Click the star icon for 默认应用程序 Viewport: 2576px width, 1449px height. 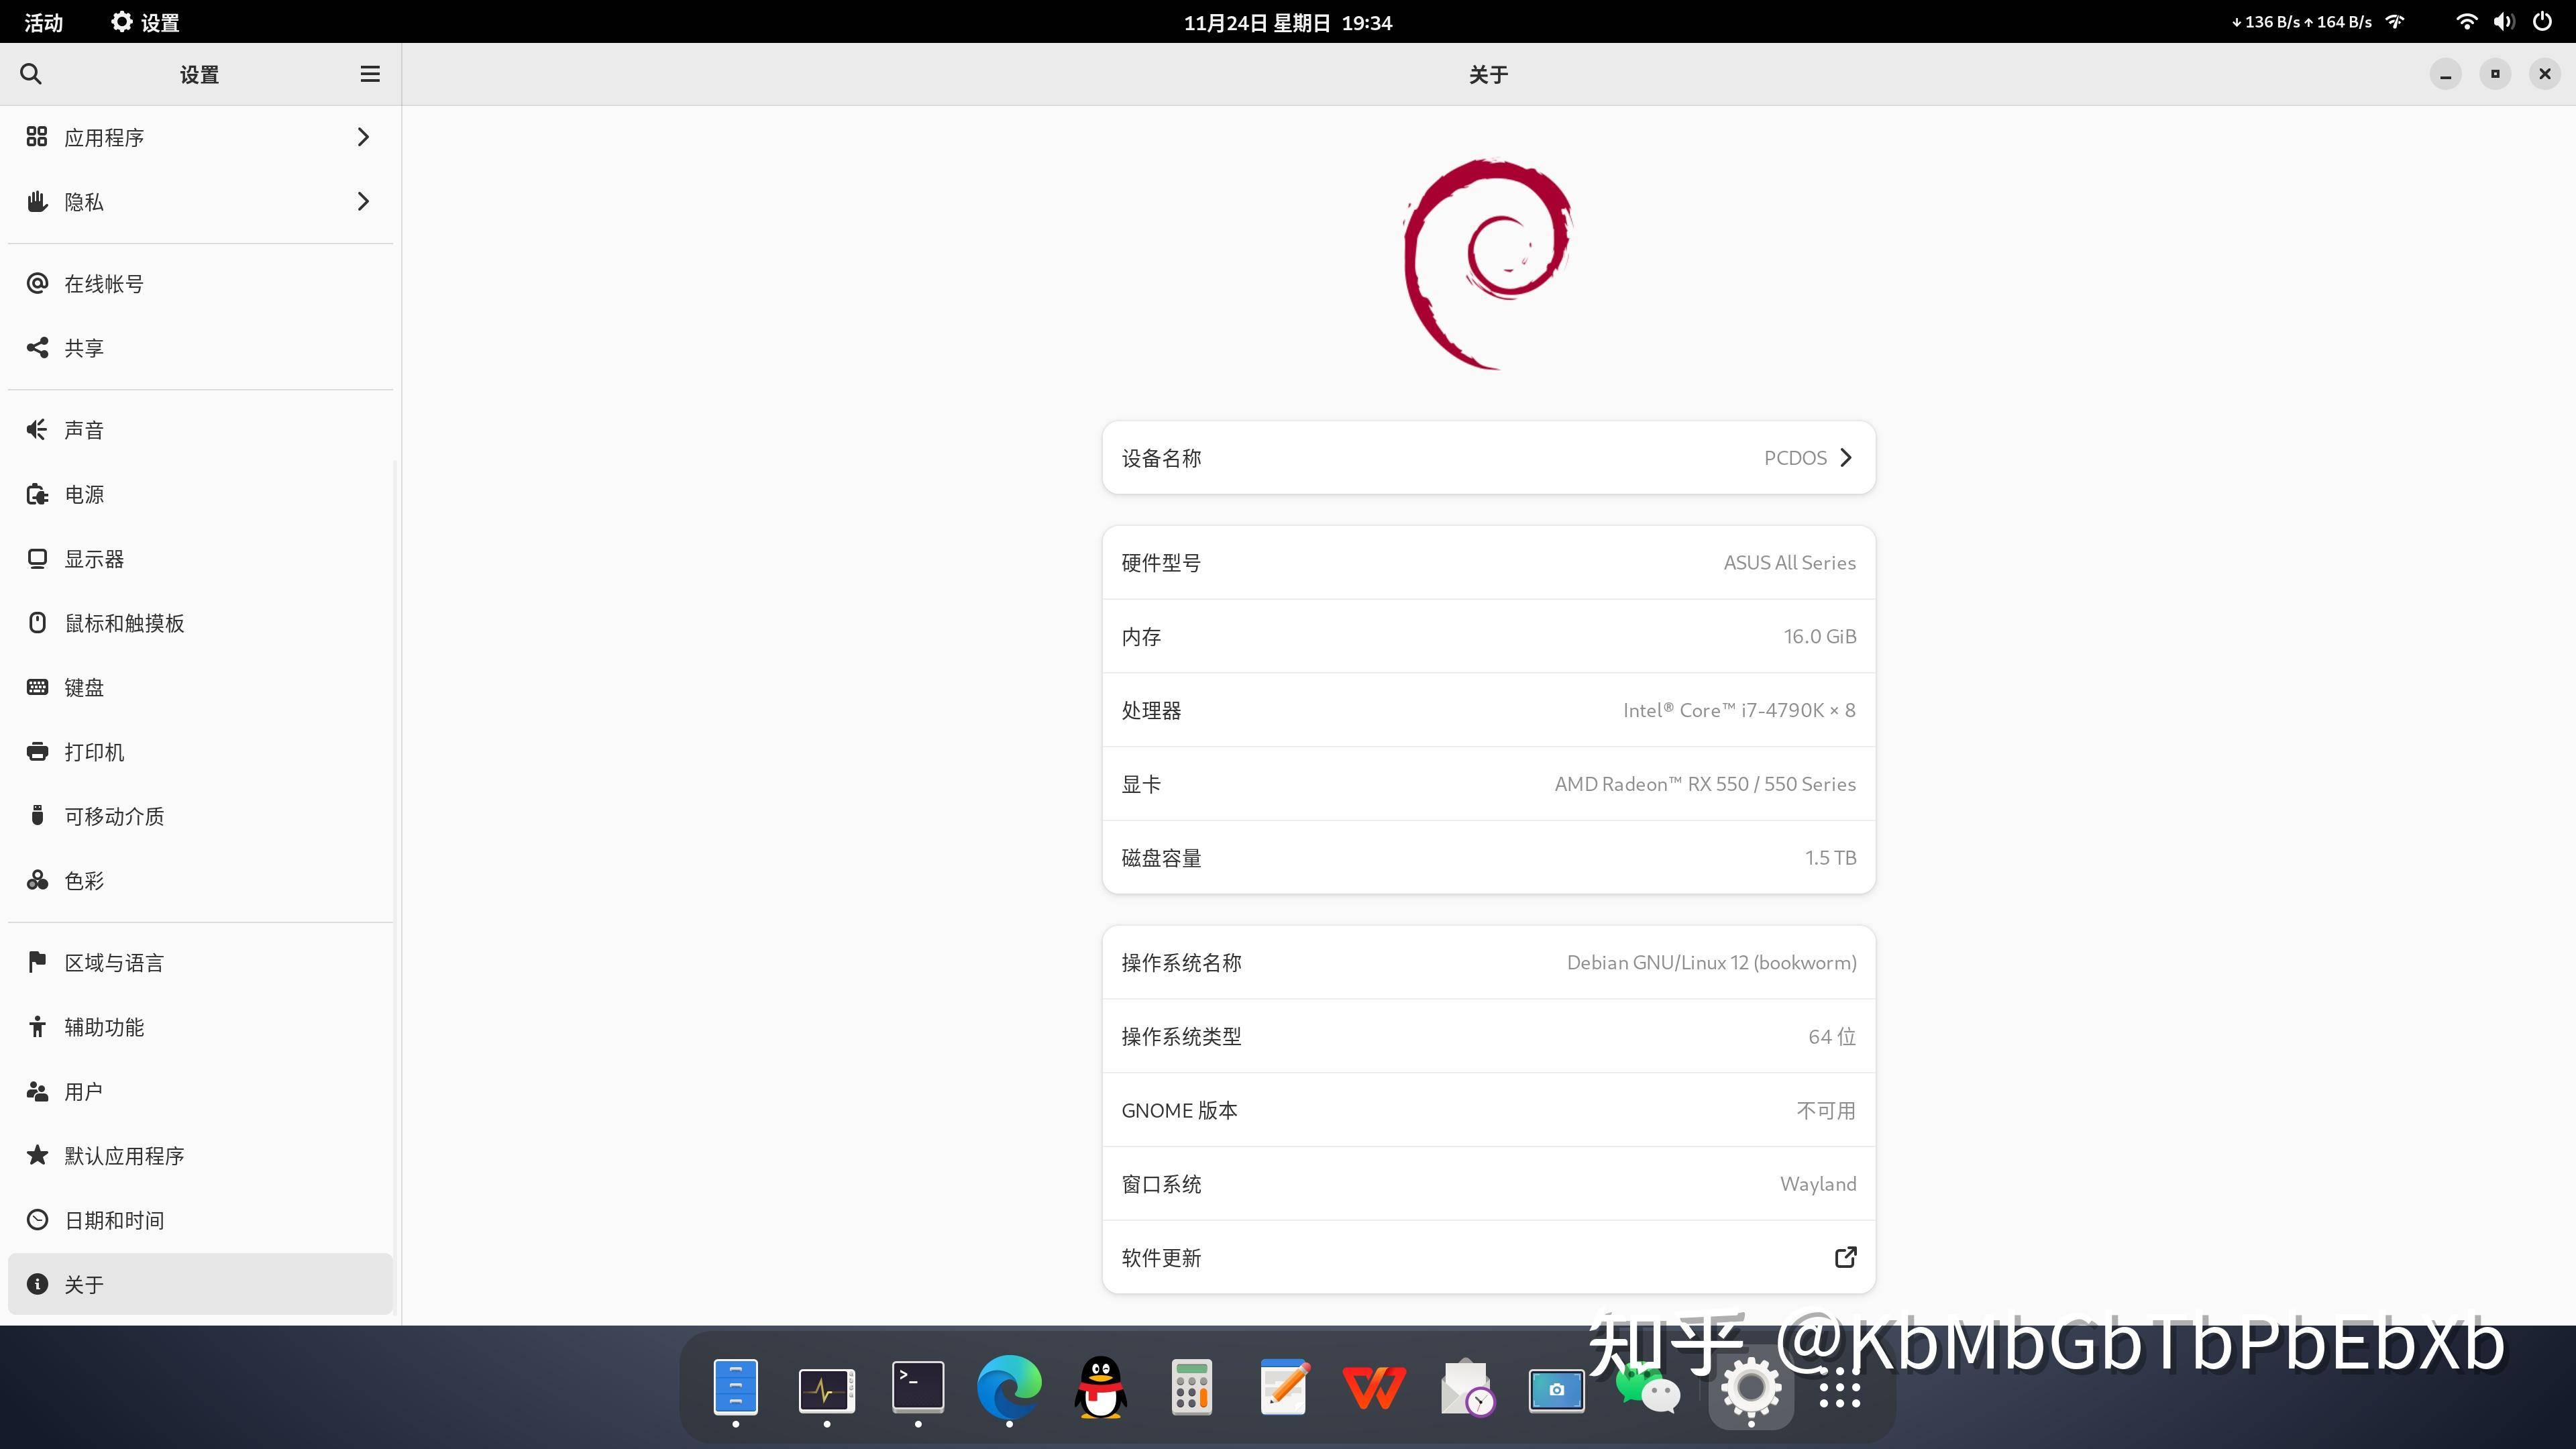37,1156
